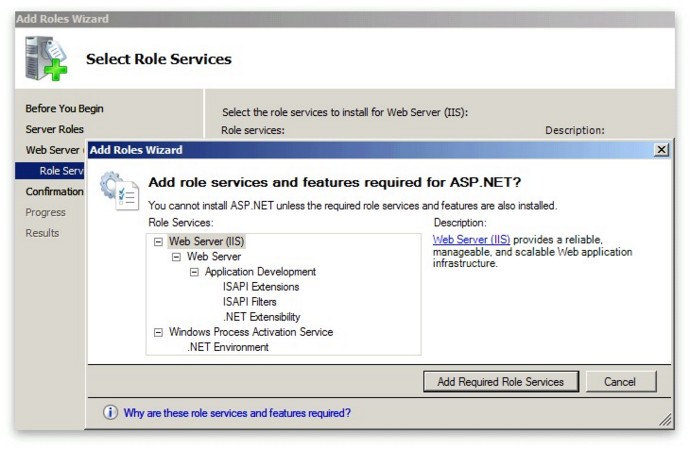This screenshot has width=690, height=449.
Task: Collapse the Web Server (IIS) tree node
Action: pos(158,242)
